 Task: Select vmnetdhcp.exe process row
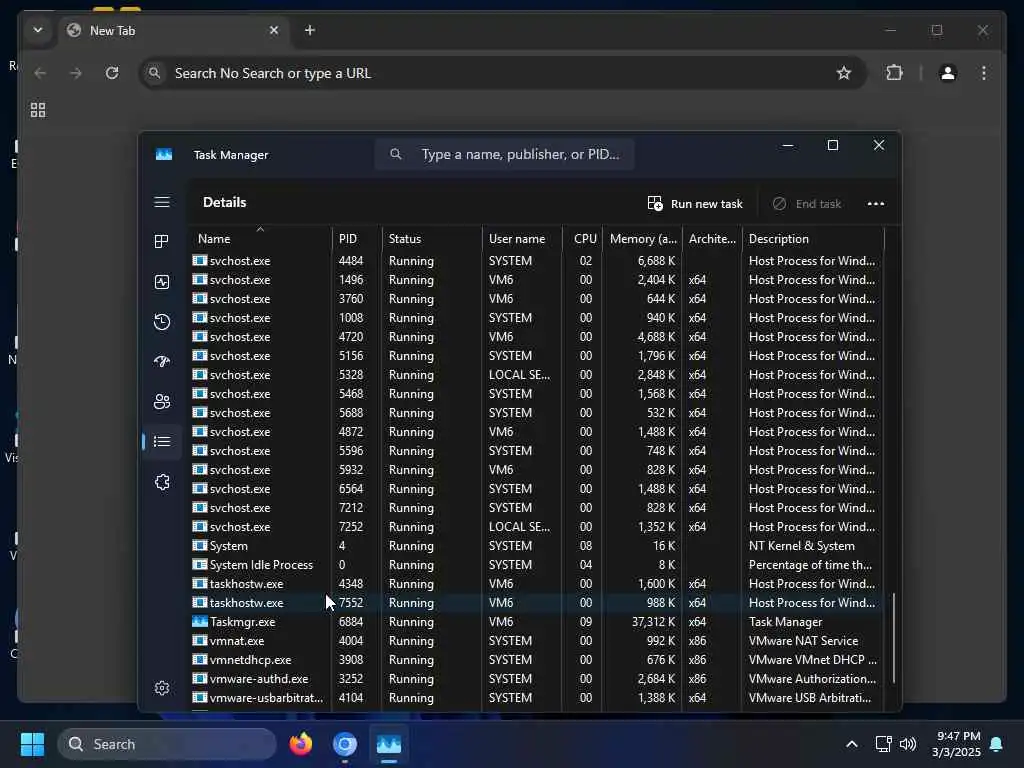coord(537,660)
